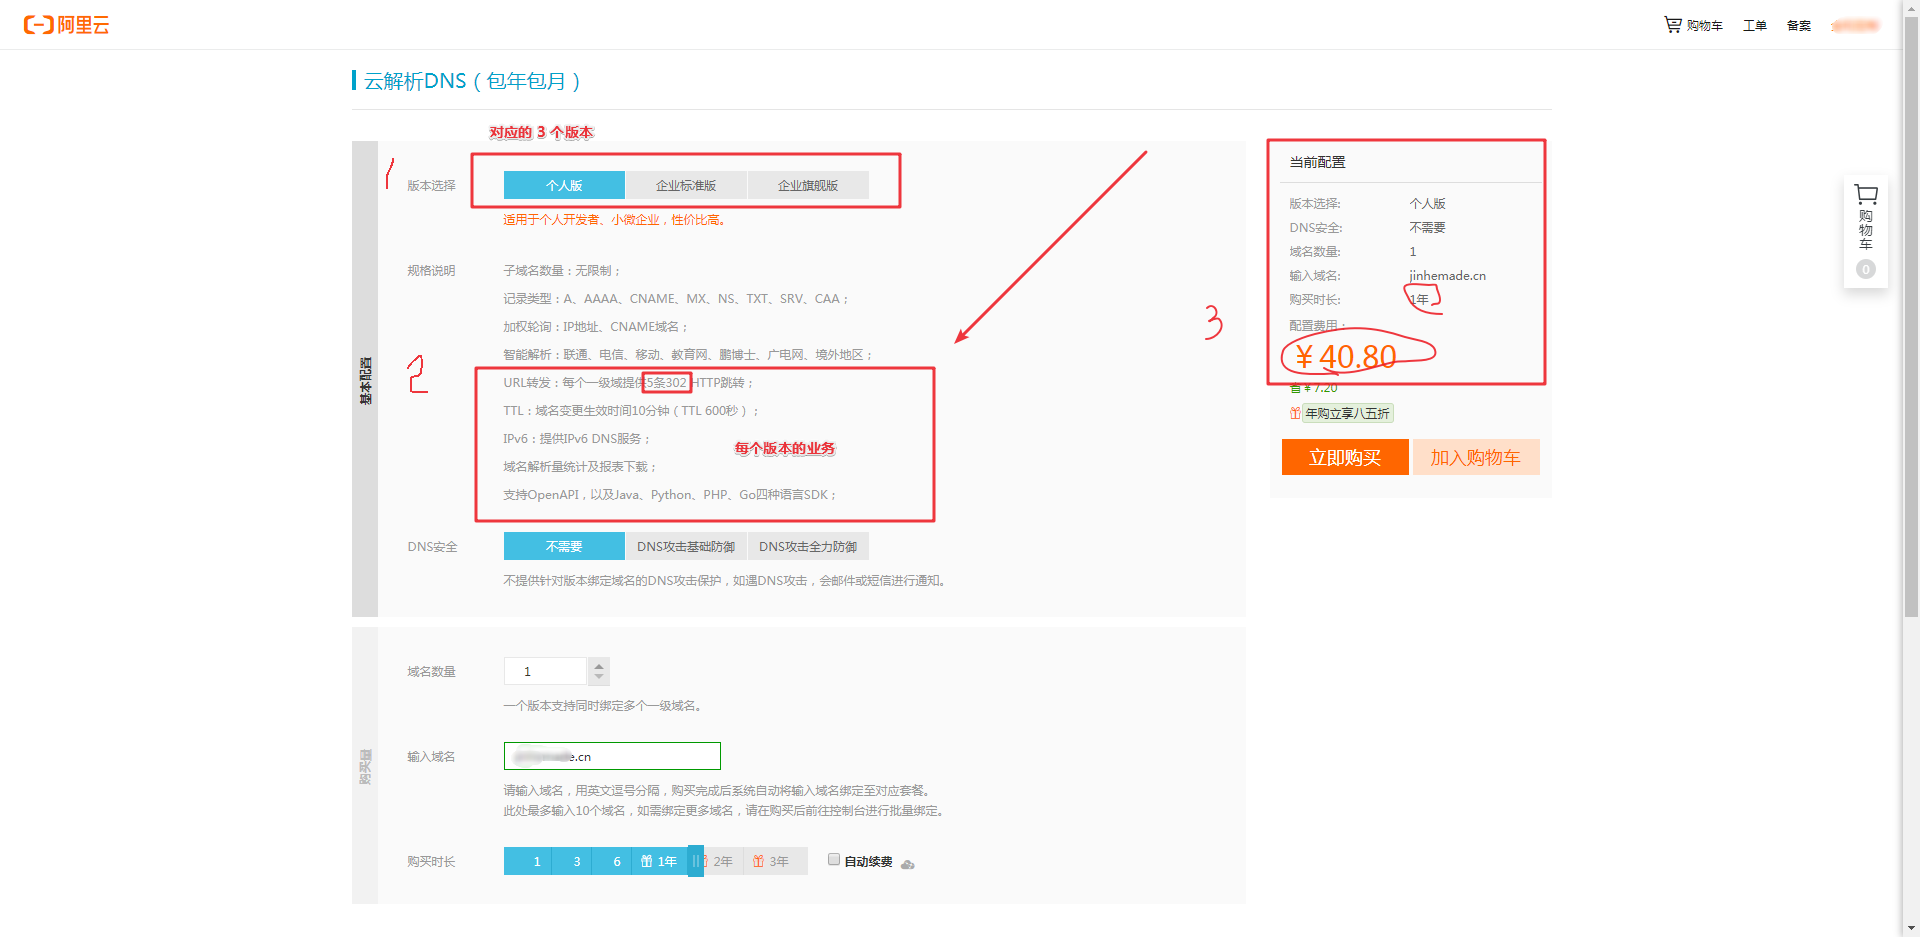The height and width of the screenshot is (937, 1920).
Task: Select the 企业旗舰版 version tab
Action: coord(808,185)
